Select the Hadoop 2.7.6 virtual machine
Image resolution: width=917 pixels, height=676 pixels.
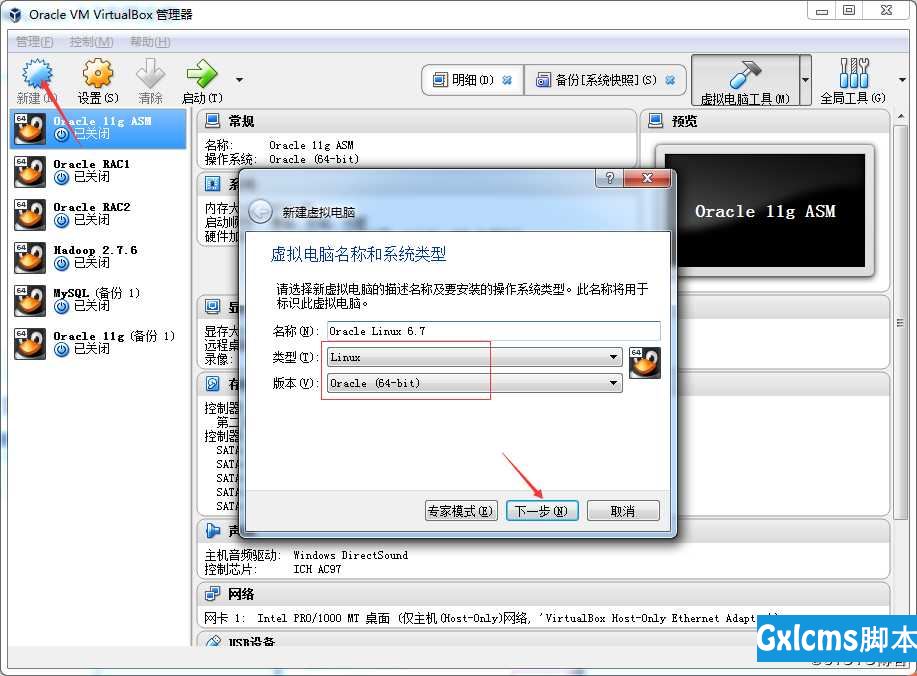point(98,257)
